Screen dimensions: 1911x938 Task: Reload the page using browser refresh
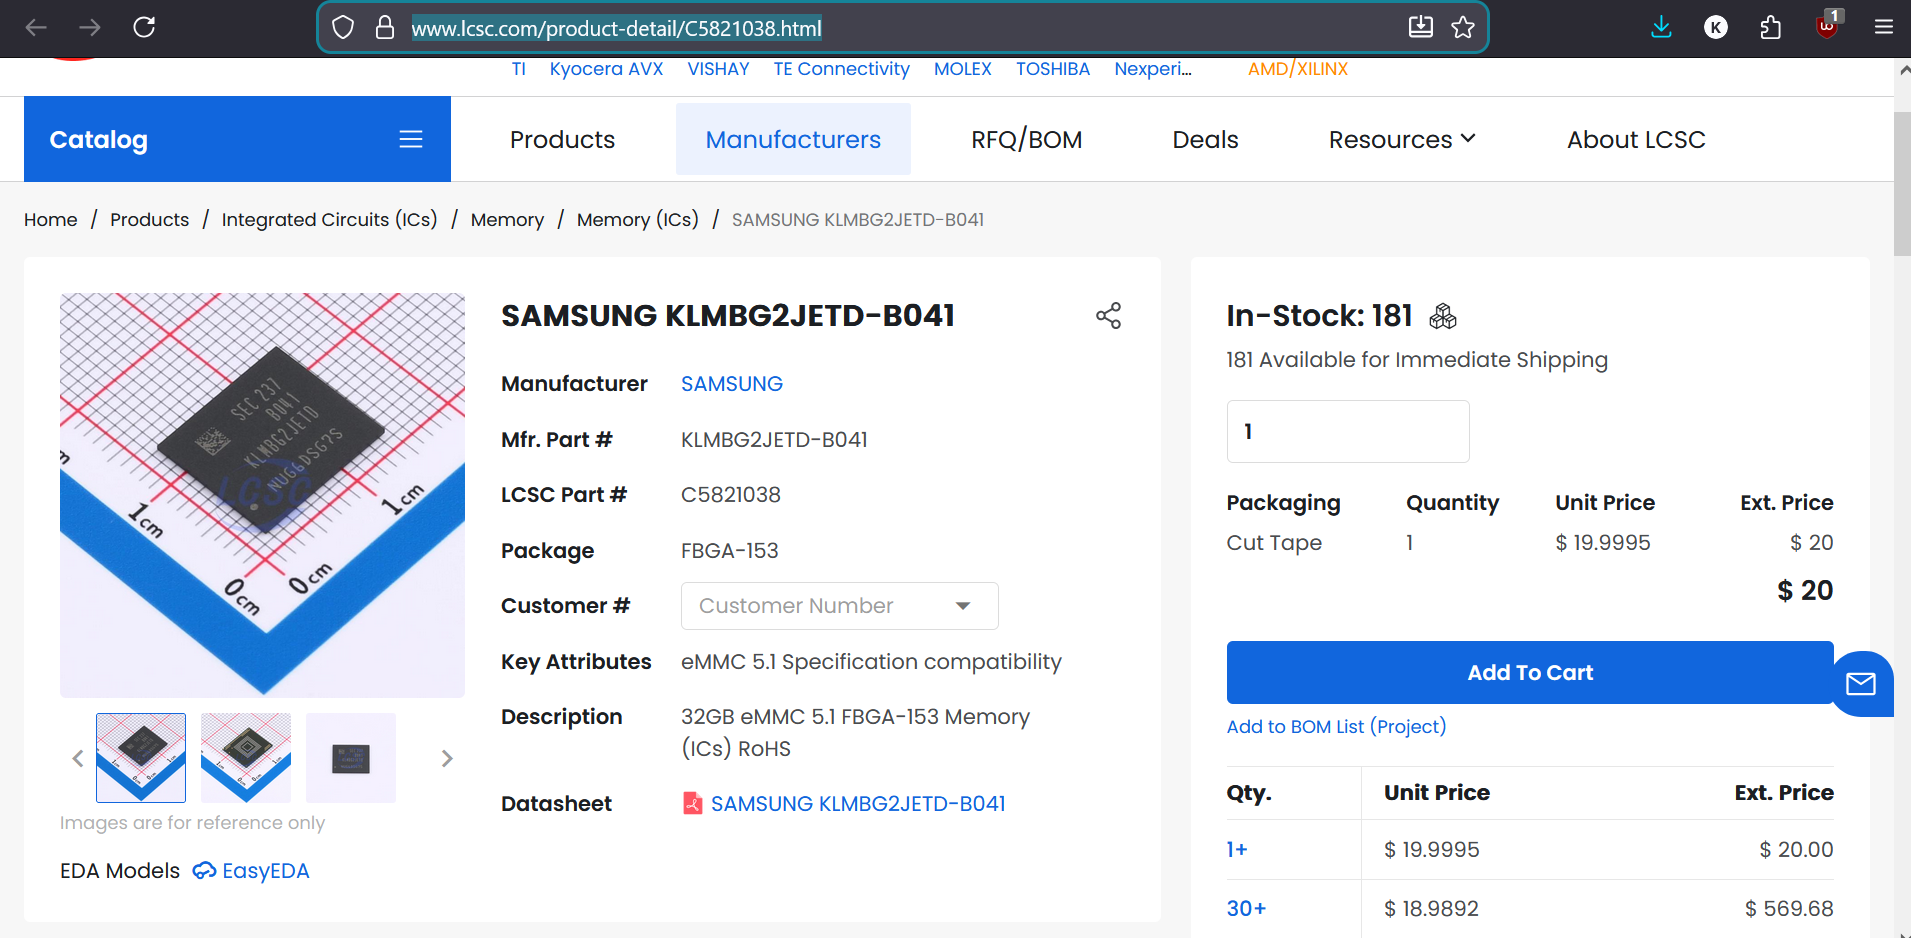pos(144,27)
